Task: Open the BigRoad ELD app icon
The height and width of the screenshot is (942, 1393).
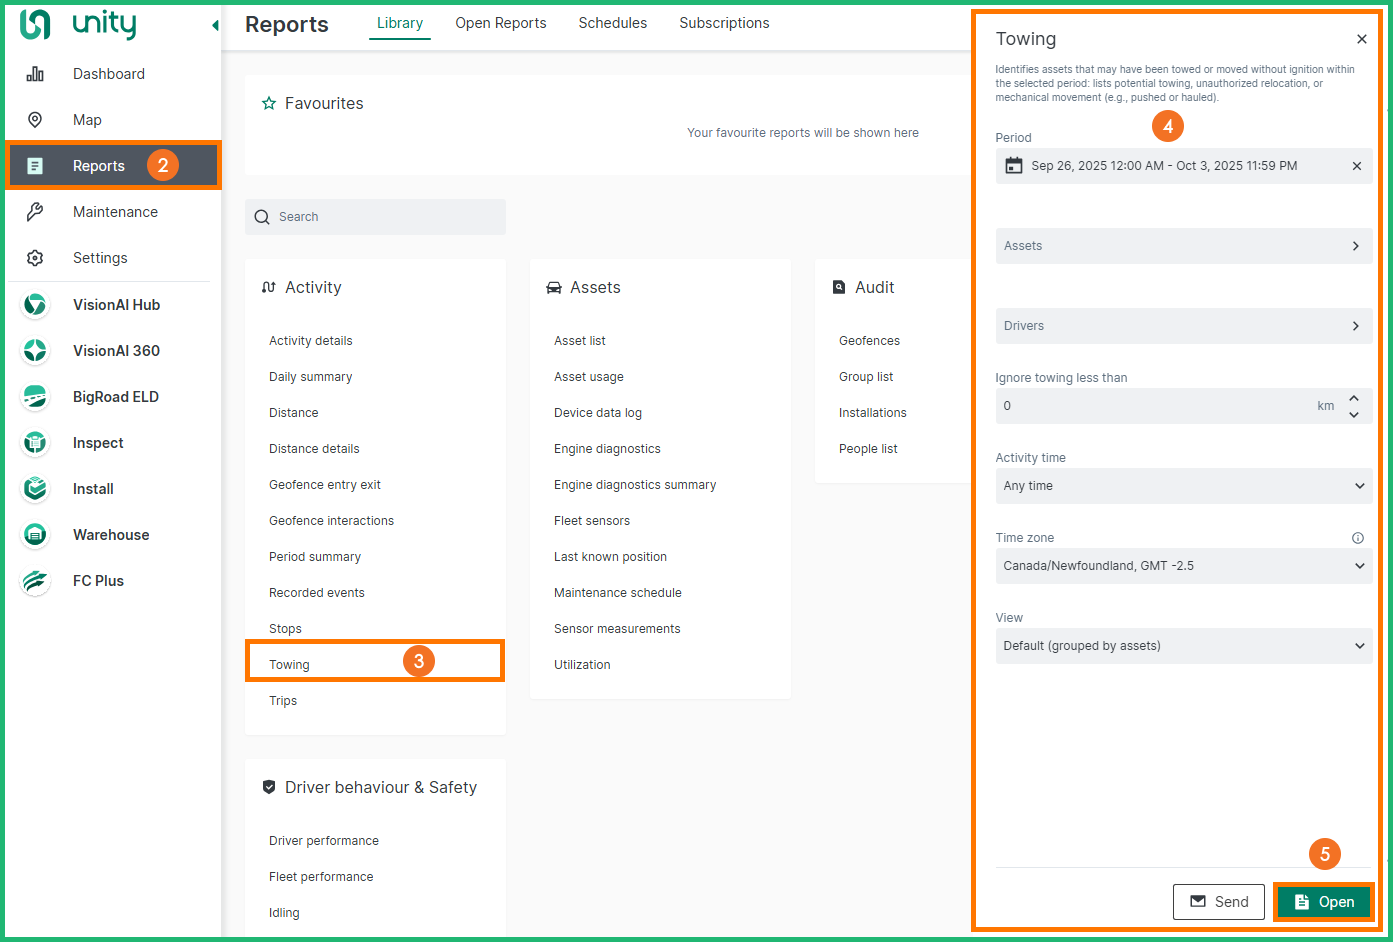Action: pos(35,397)
